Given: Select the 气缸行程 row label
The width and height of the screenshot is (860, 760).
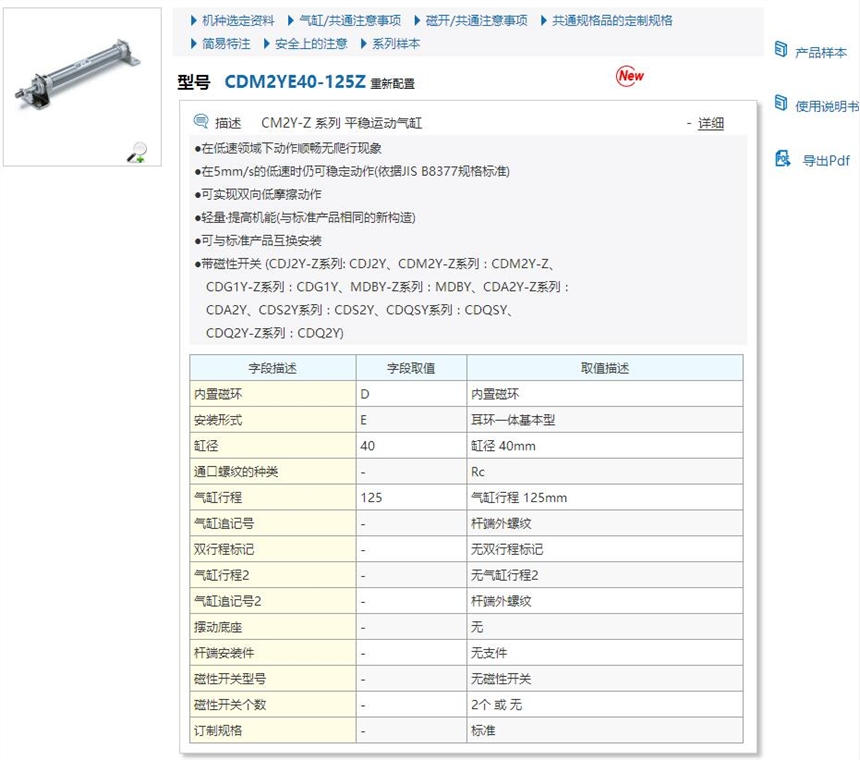Looking at the screenshot, I should pyautogui.click(x=273, y=497).
